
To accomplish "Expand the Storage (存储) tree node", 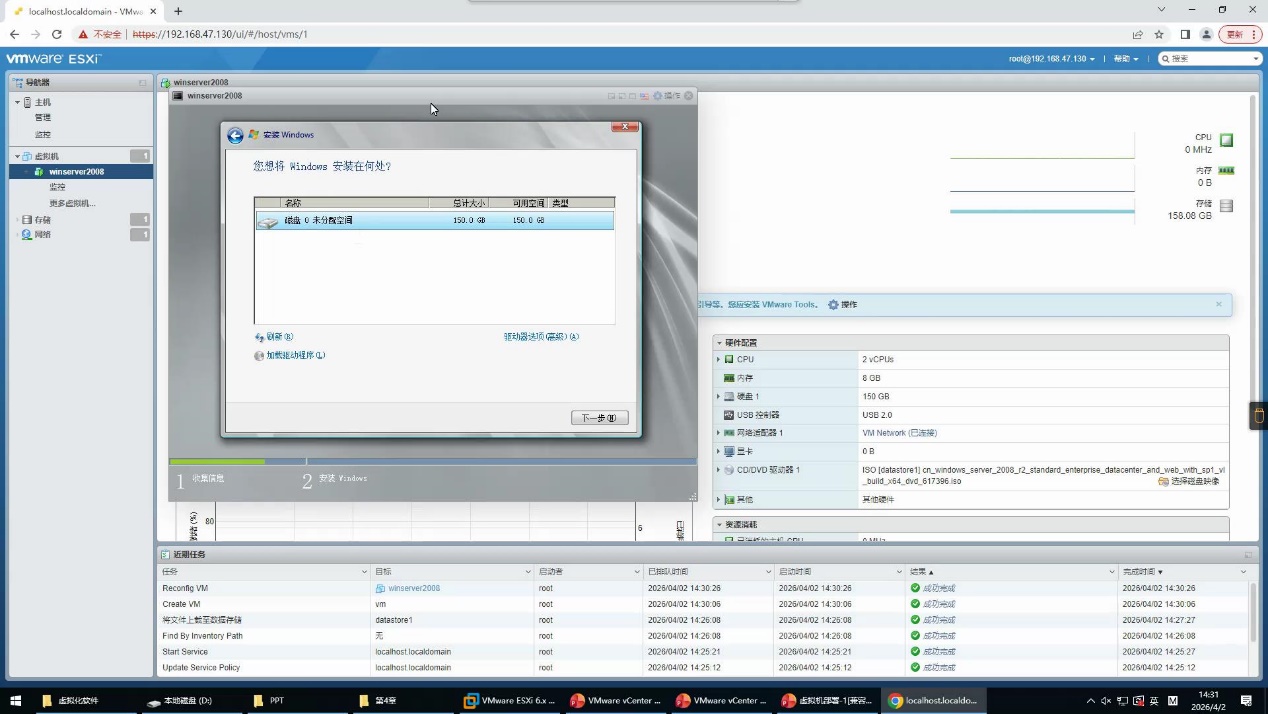I will pyautogui.click(x=17, y=219).
